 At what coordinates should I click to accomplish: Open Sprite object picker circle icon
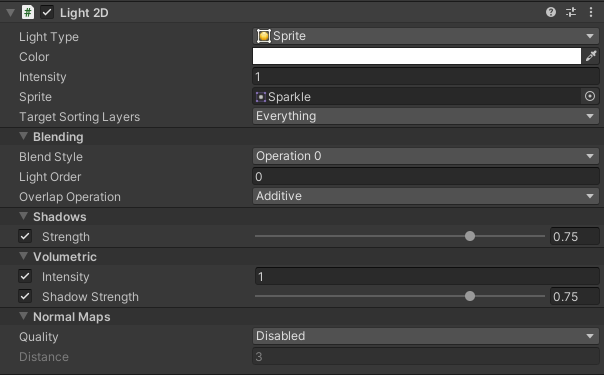coord(590,96)
